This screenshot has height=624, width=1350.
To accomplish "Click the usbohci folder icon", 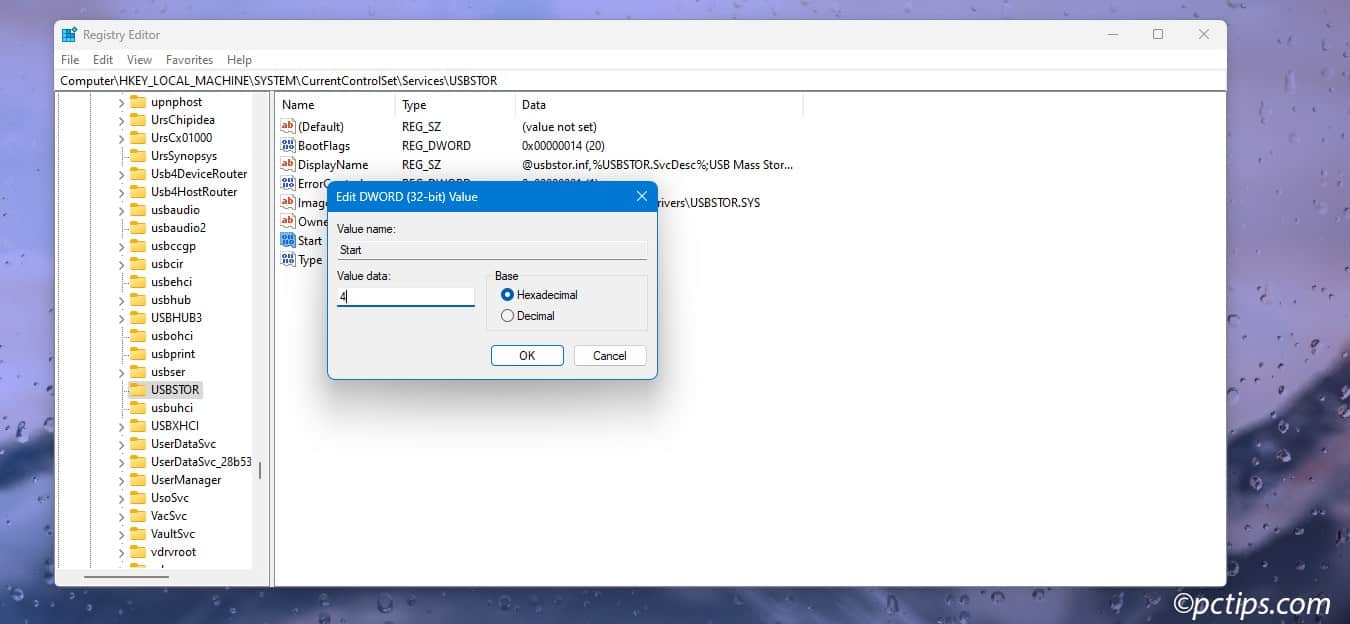I will [x=138, y=336].
